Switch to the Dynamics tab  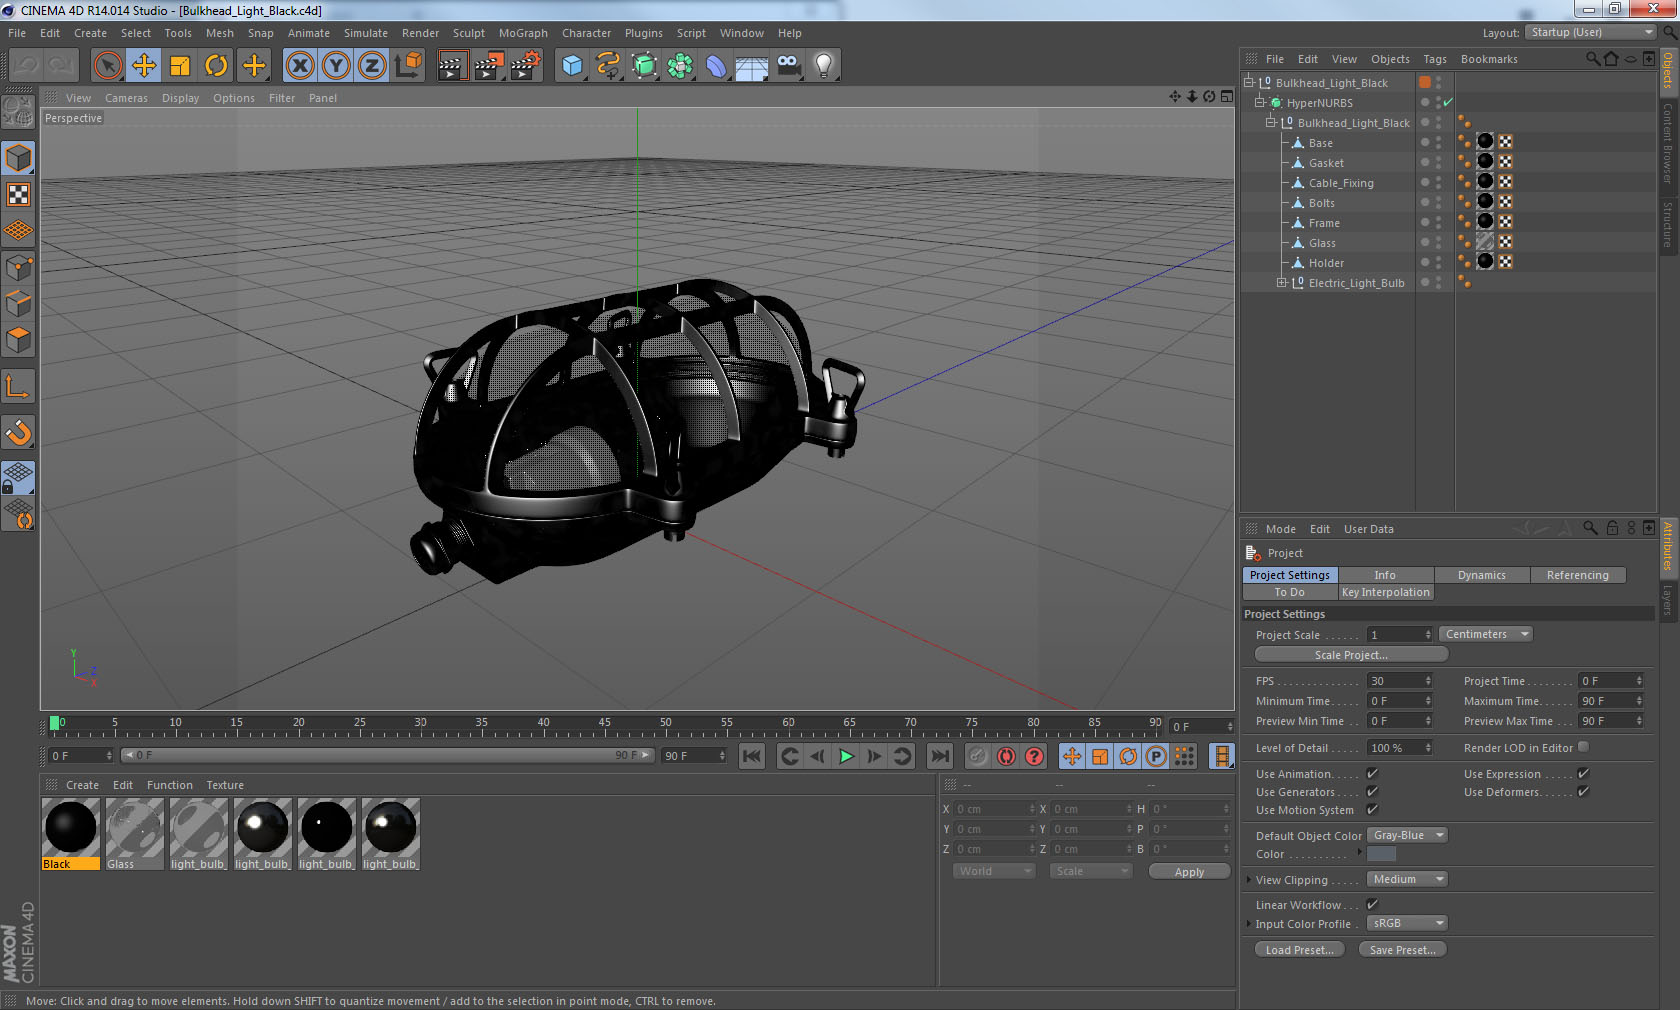click(x=1482, y=575)
